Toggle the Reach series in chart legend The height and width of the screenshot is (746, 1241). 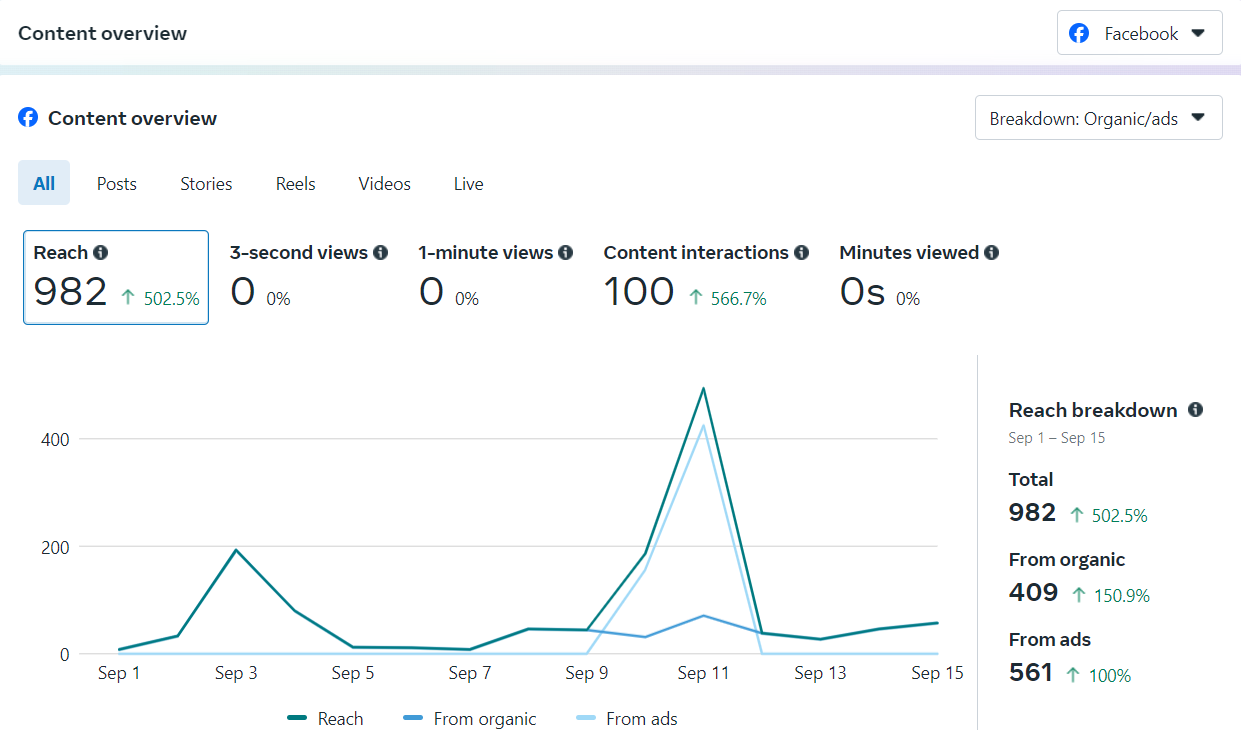326,718
